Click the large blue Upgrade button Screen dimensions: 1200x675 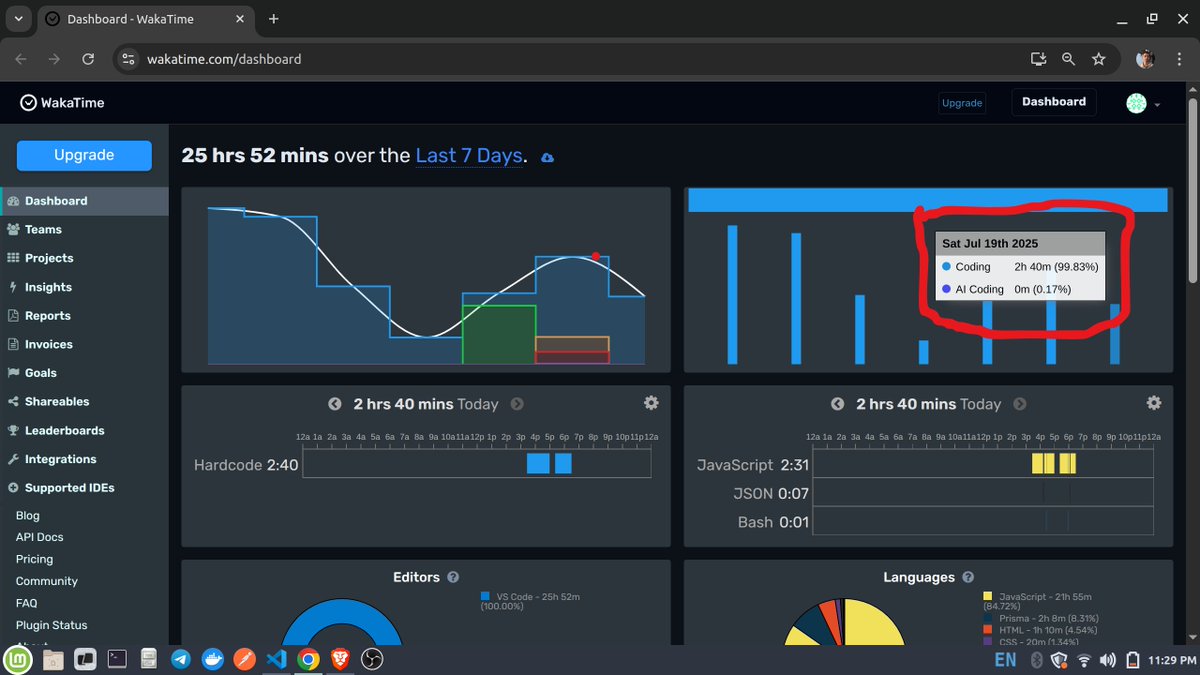84,155
